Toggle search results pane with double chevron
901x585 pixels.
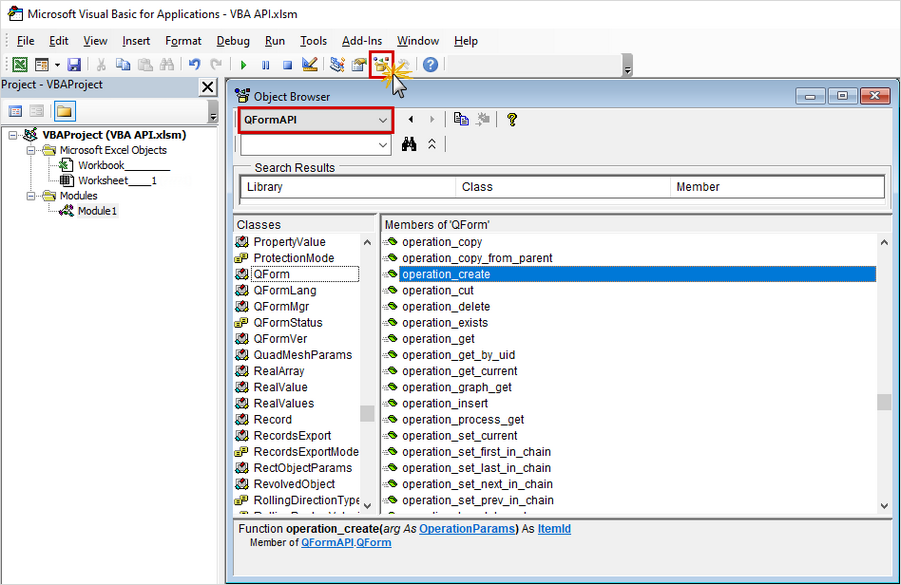(x=432, y=144)
